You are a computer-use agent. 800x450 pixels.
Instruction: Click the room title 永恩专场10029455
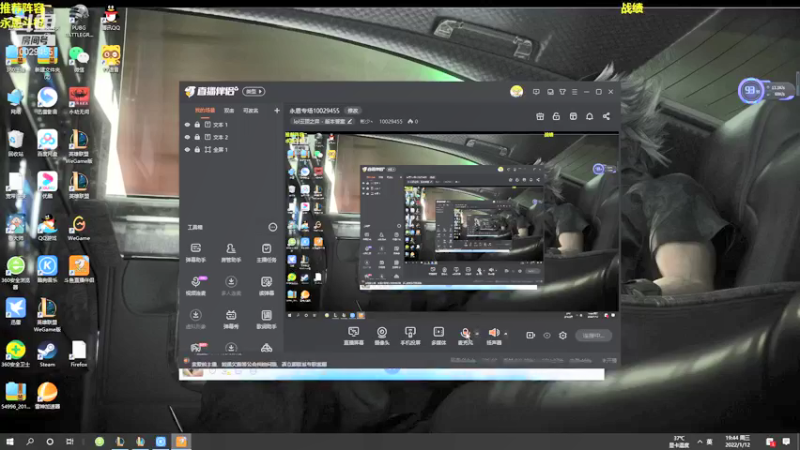314,111
